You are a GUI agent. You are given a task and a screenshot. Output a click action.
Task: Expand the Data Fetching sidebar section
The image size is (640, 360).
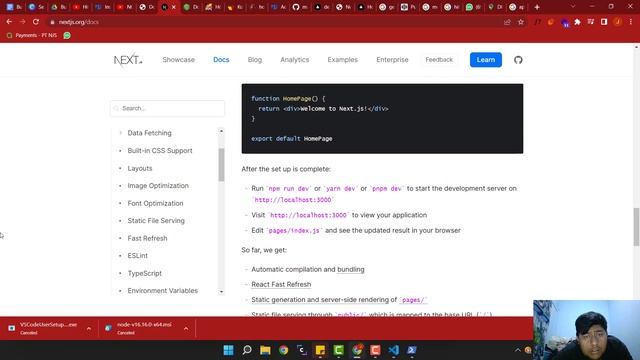click(x=120, y=133)
